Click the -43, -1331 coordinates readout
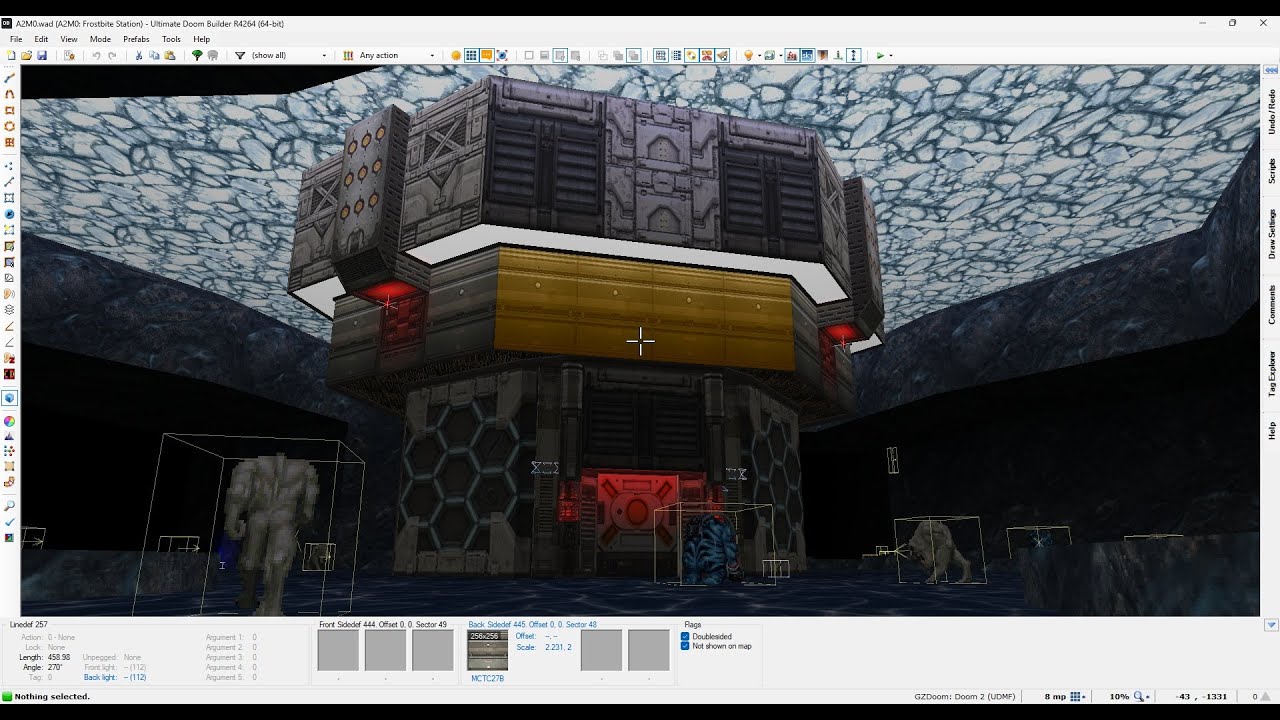The height and width of the screenshot is (720, 1280). (x=1202, y=696)
